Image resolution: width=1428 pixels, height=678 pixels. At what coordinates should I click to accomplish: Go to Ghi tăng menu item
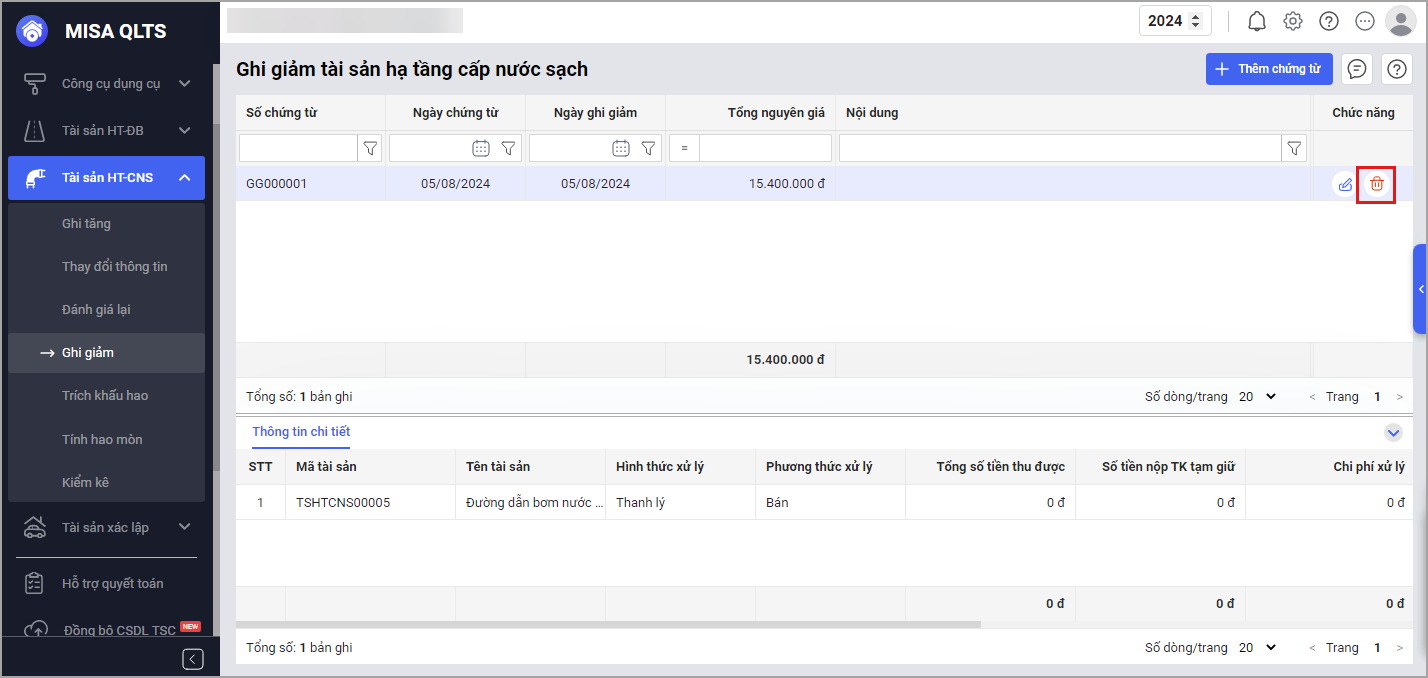[x=86, y=224]
